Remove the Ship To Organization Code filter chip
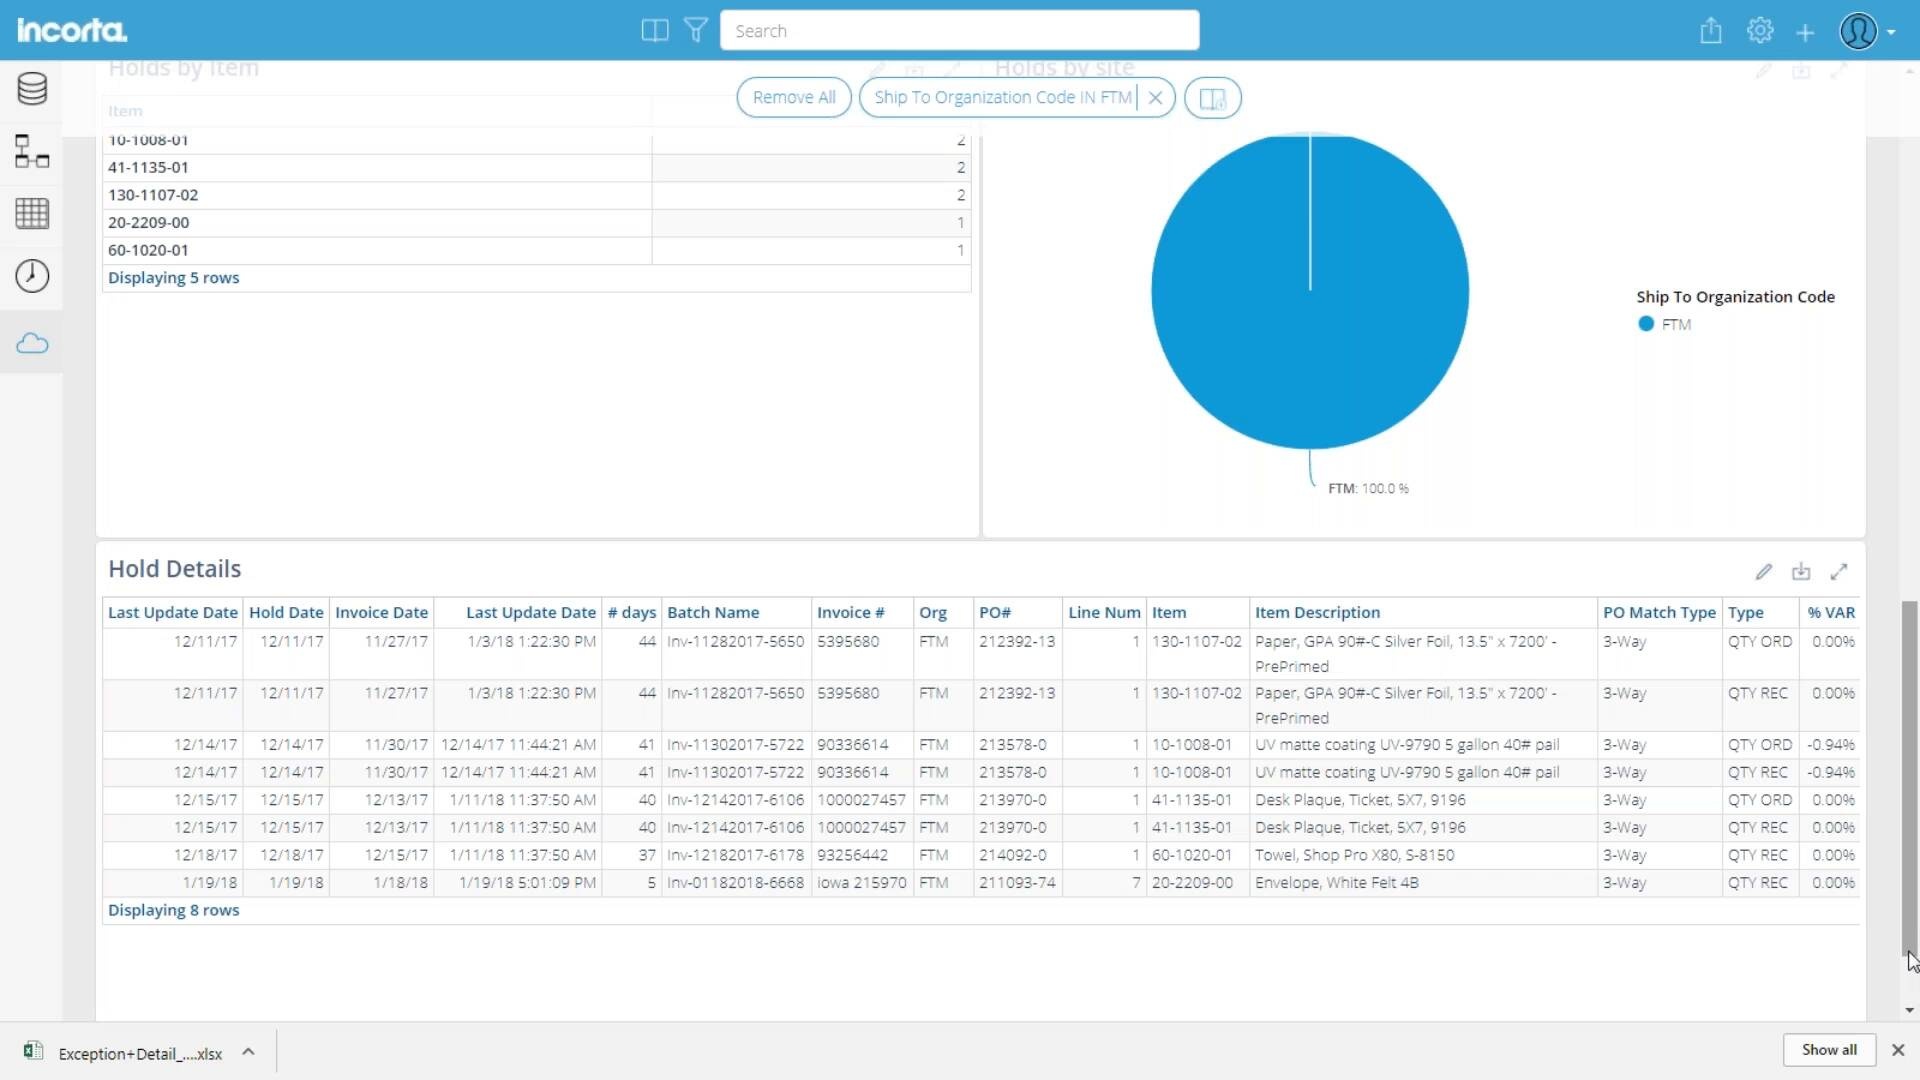This screenshot has width=1920, height=1080. [x=1156, y=97]
